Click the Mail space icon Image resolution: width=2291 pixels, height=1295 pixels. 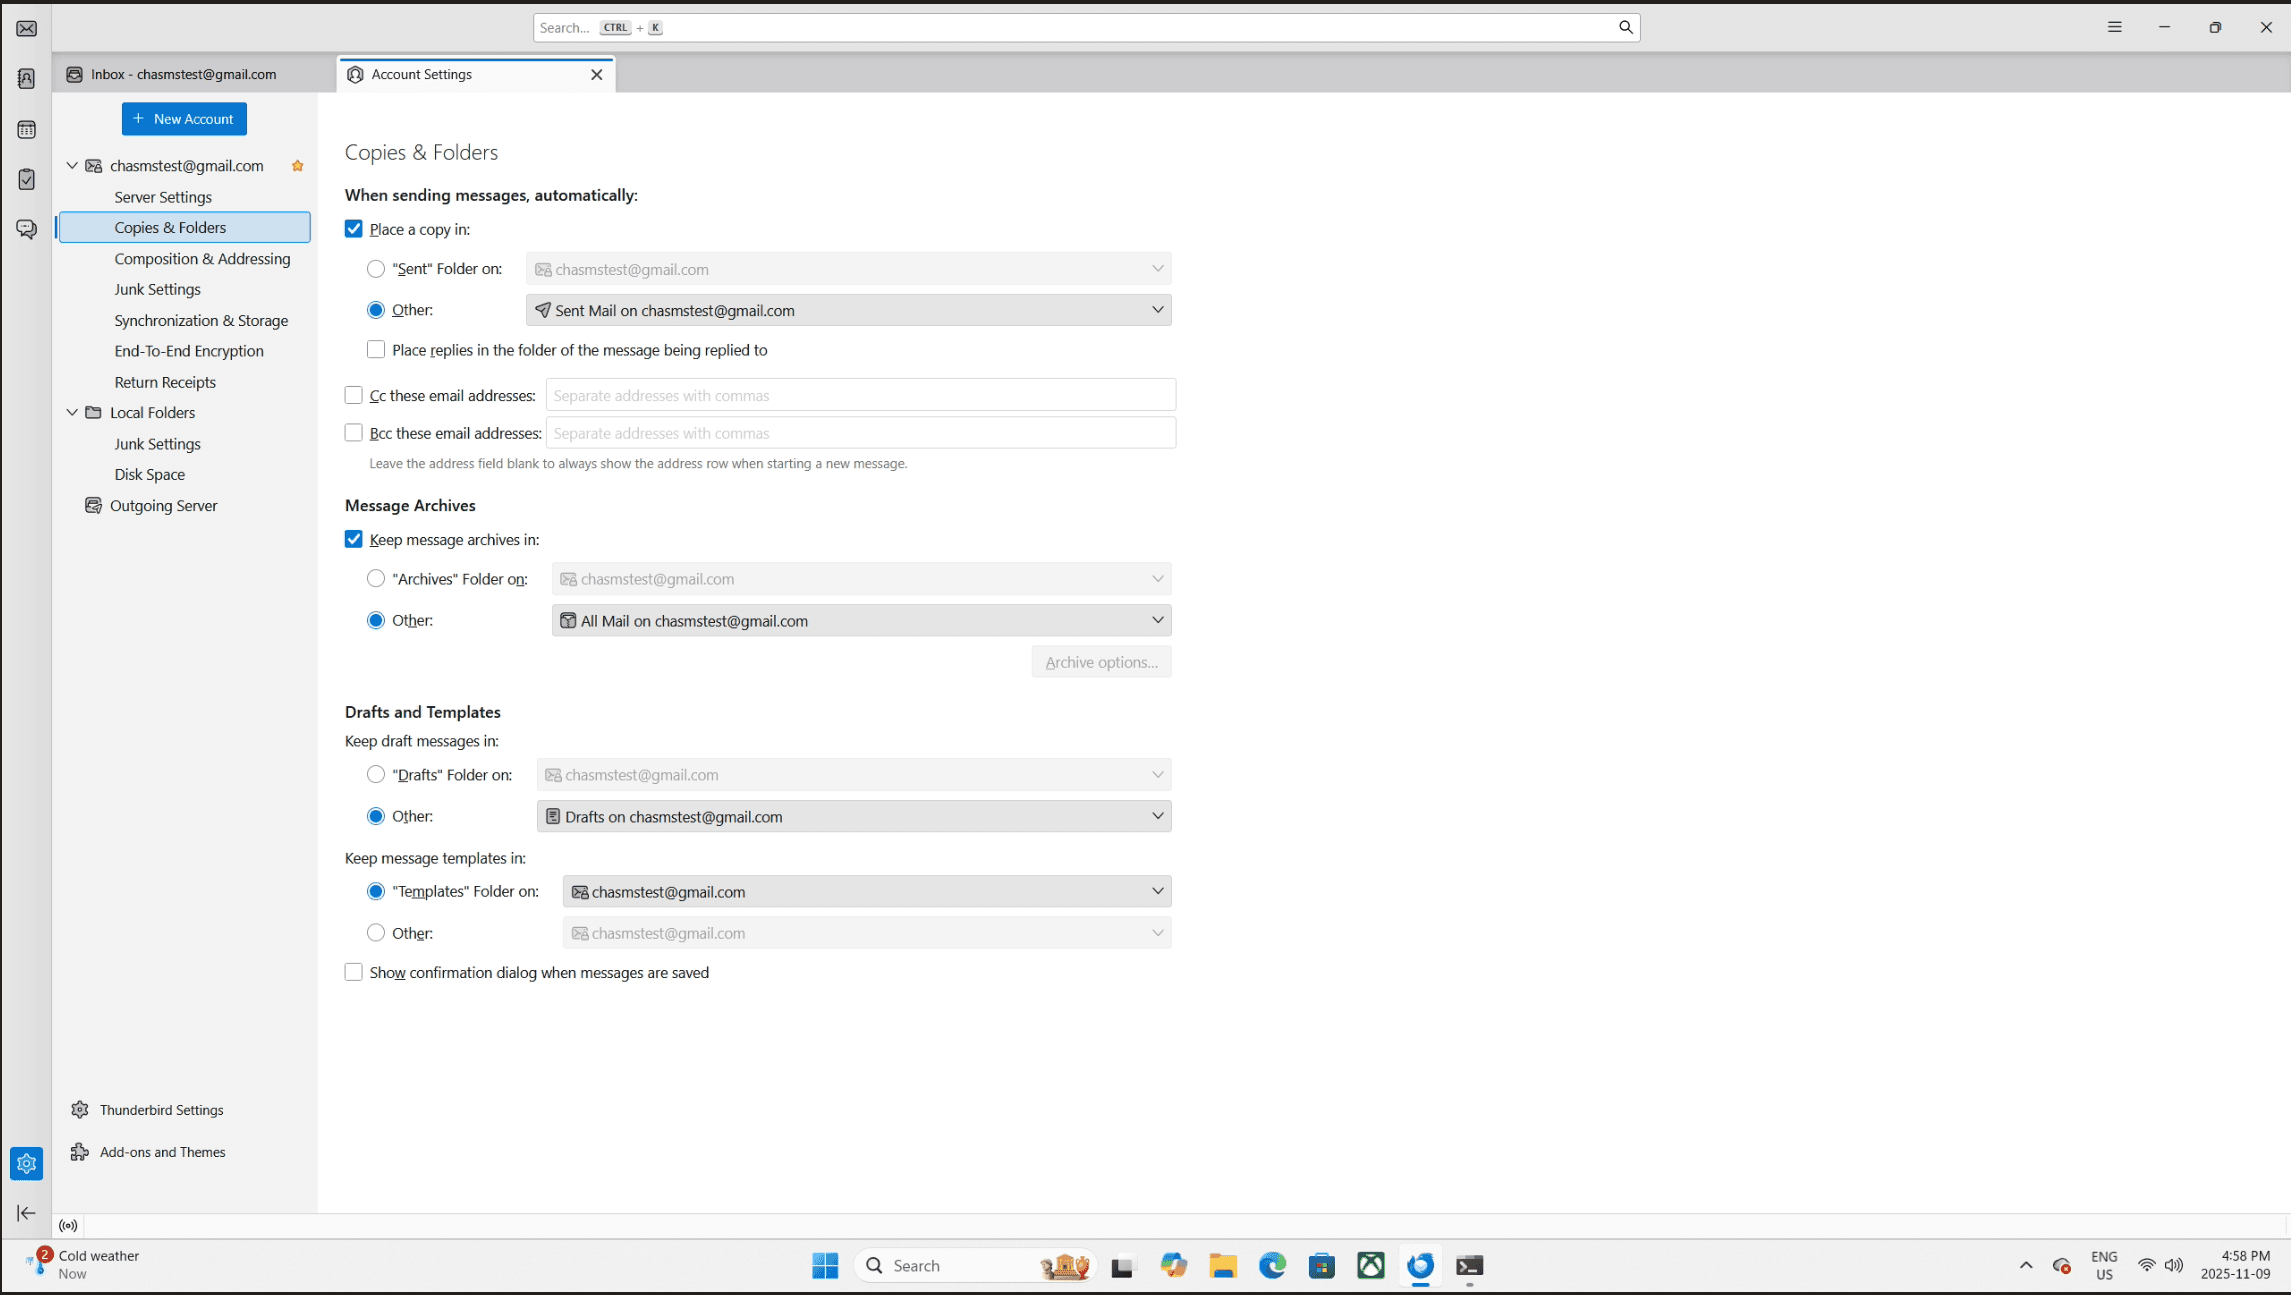coord(27,29)
